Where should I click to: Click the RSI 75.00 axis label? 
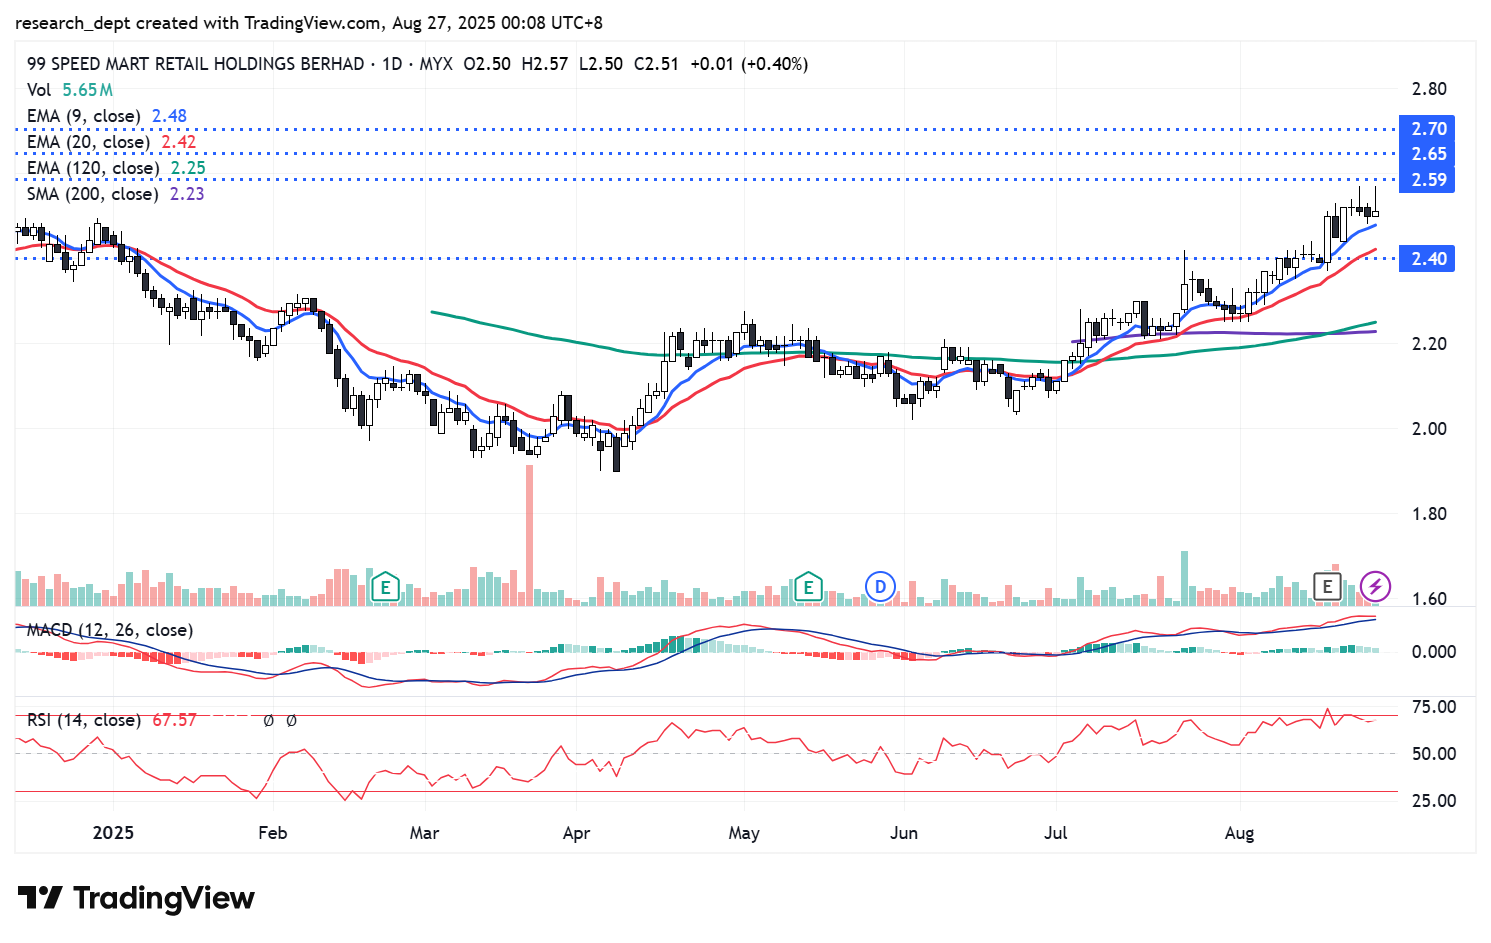coord(1434,707)
